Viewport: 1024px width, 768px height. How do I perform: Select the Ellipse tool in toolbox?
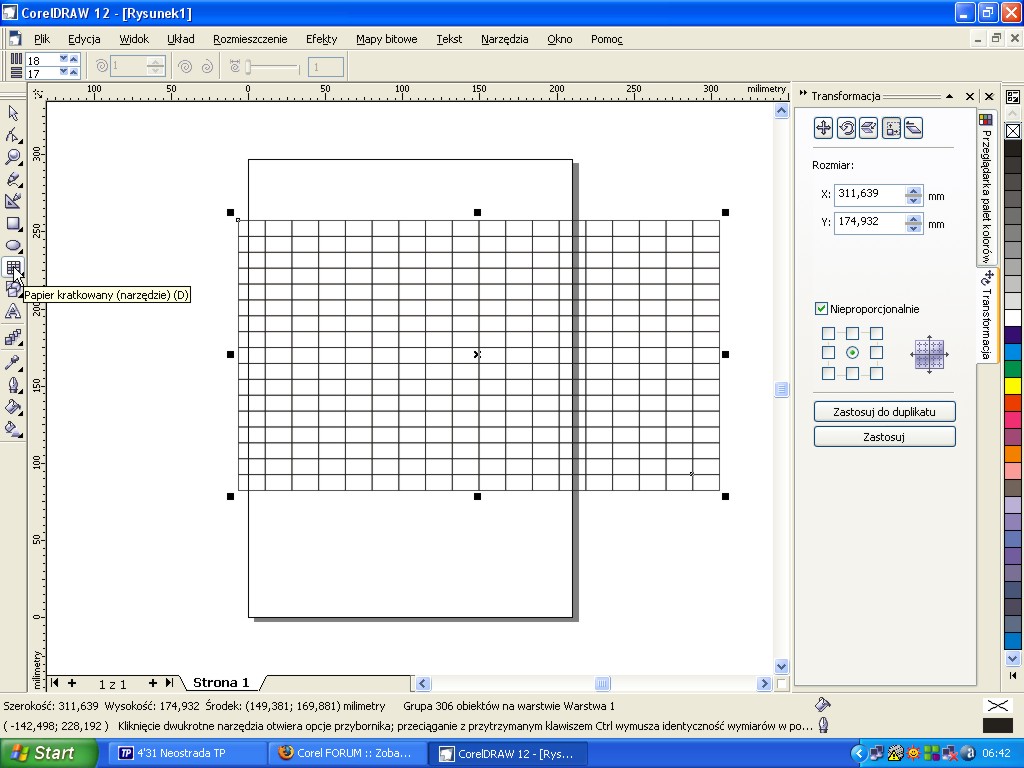[x=13, y=245]
